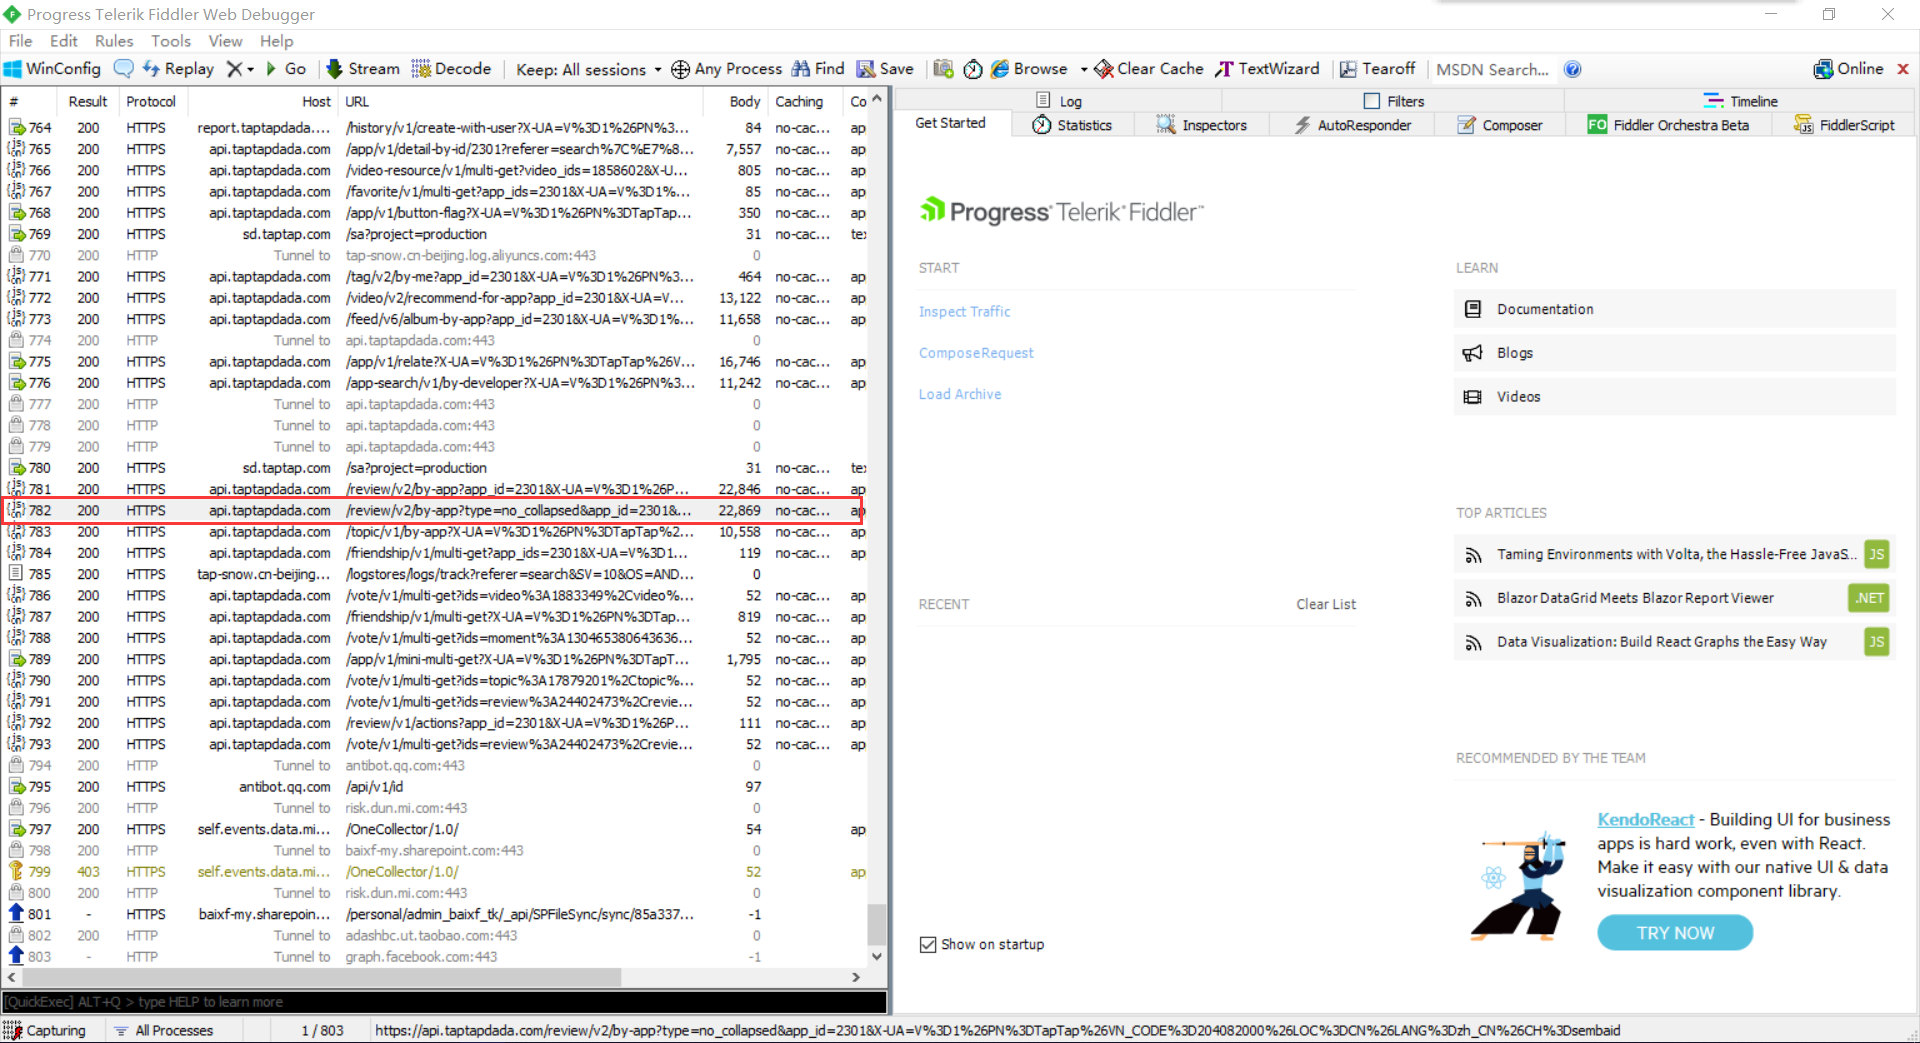
Task: Toggle the Show on startup checkbox
Action: [928, 944]
